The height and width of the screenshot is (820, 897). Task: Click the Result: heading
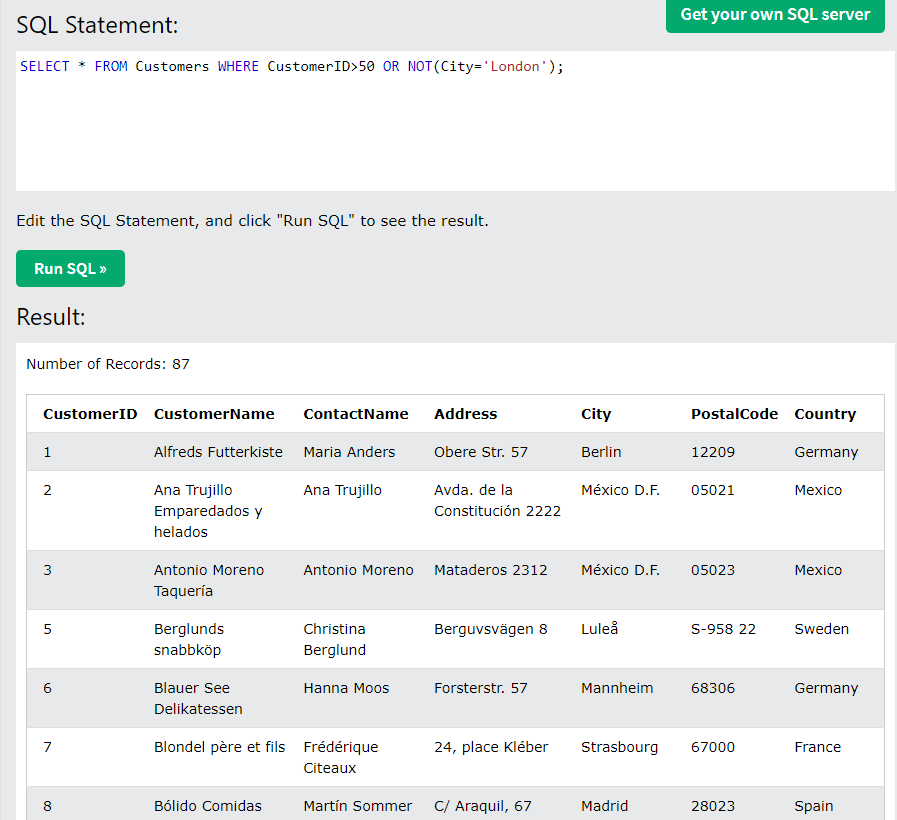coord(51,316)
